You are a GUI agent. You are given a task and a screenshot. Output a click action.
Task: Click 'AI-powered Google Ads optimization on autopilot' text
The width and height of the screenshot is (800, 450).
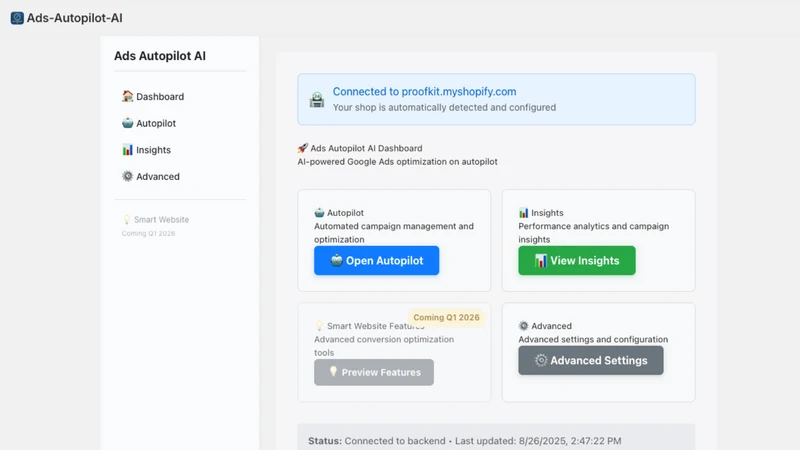397,161
